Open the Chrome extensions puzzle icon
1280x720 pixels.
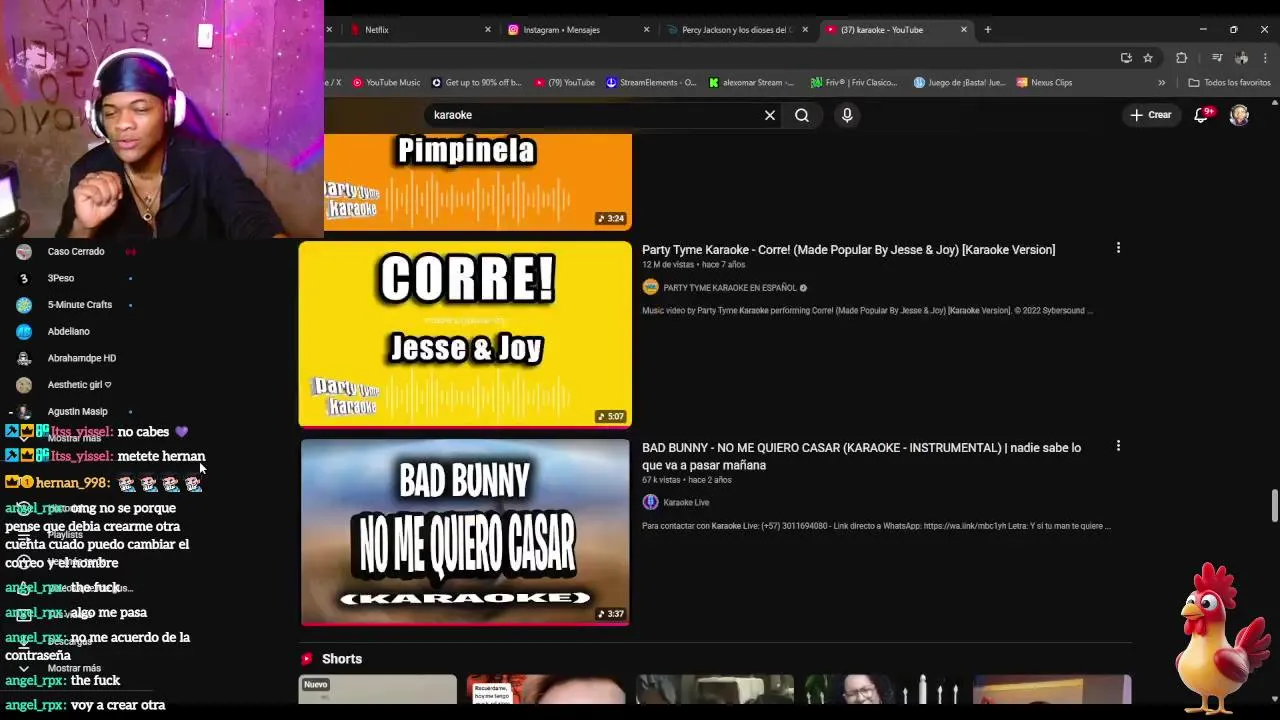tap(1181, 58)
